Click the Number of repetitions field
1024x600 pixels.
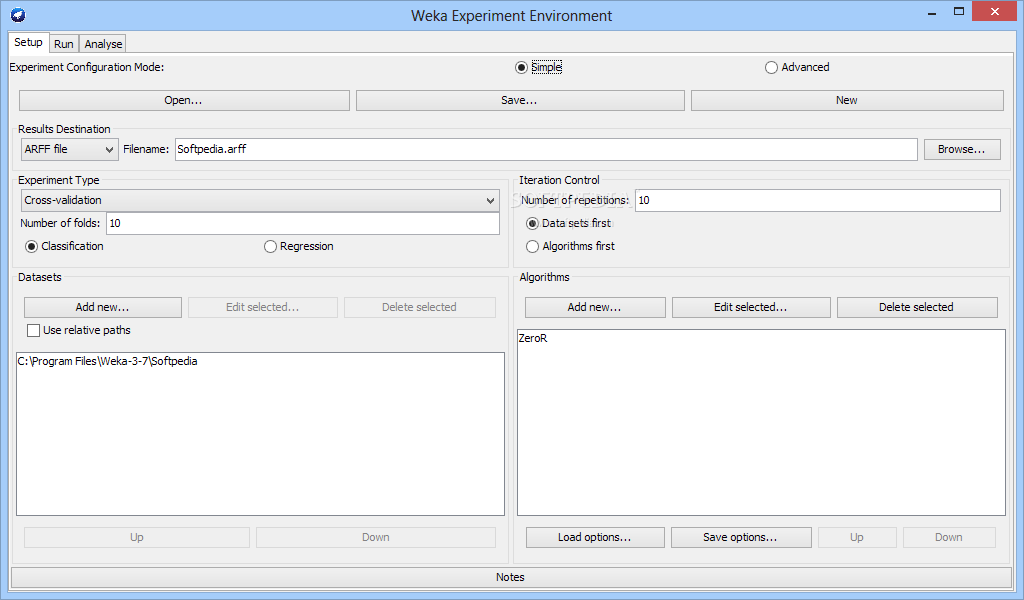click(818, 200)
